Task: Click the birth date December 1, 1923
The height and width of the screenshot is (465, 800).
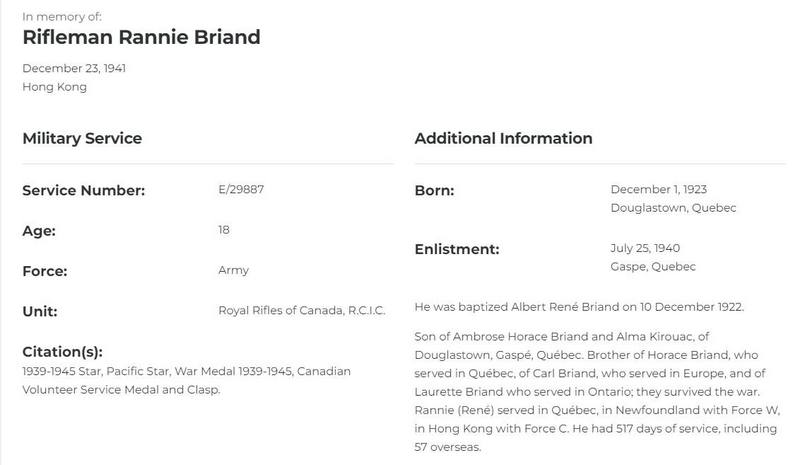Action: point(658,189)
